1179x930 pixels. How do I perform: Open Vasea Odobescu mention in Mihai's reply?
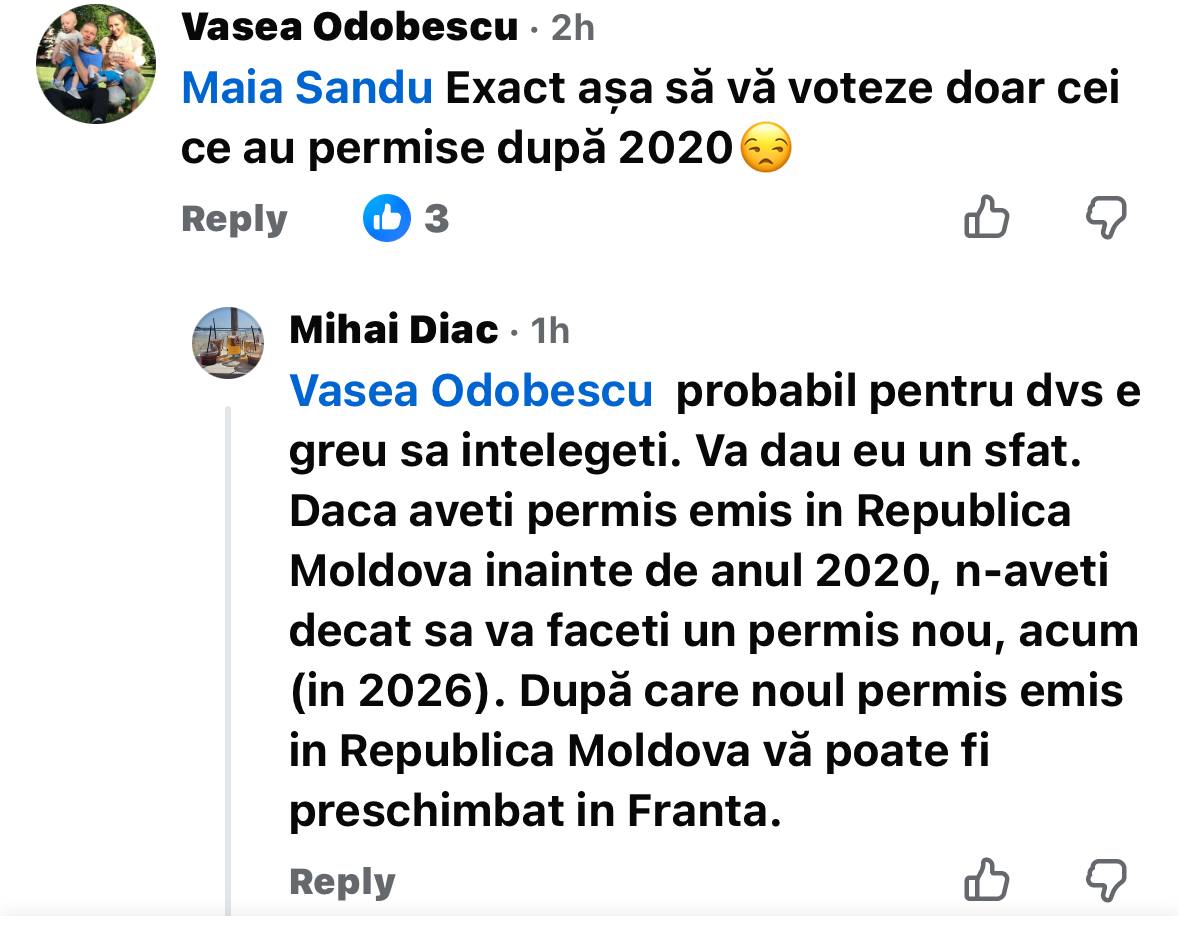[x=470, y=392]
